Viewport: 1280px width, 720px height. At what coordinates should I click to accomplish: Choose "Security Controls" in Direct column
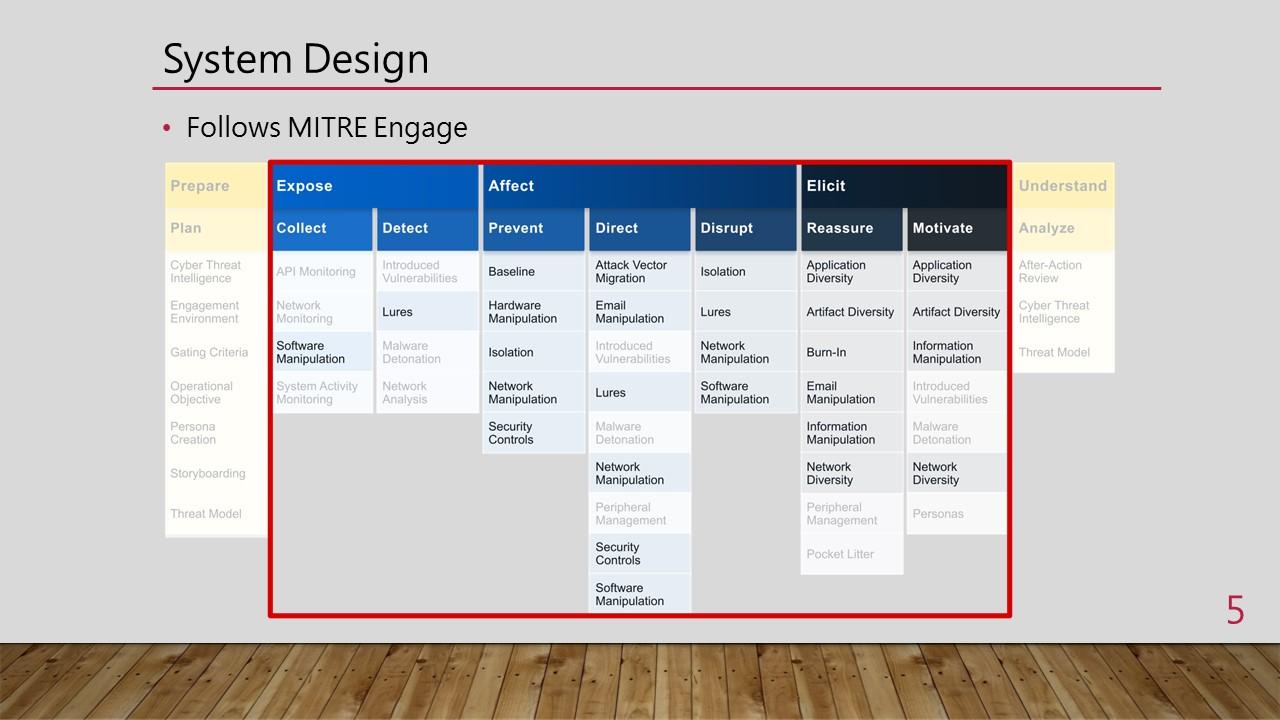coord(640,554)
